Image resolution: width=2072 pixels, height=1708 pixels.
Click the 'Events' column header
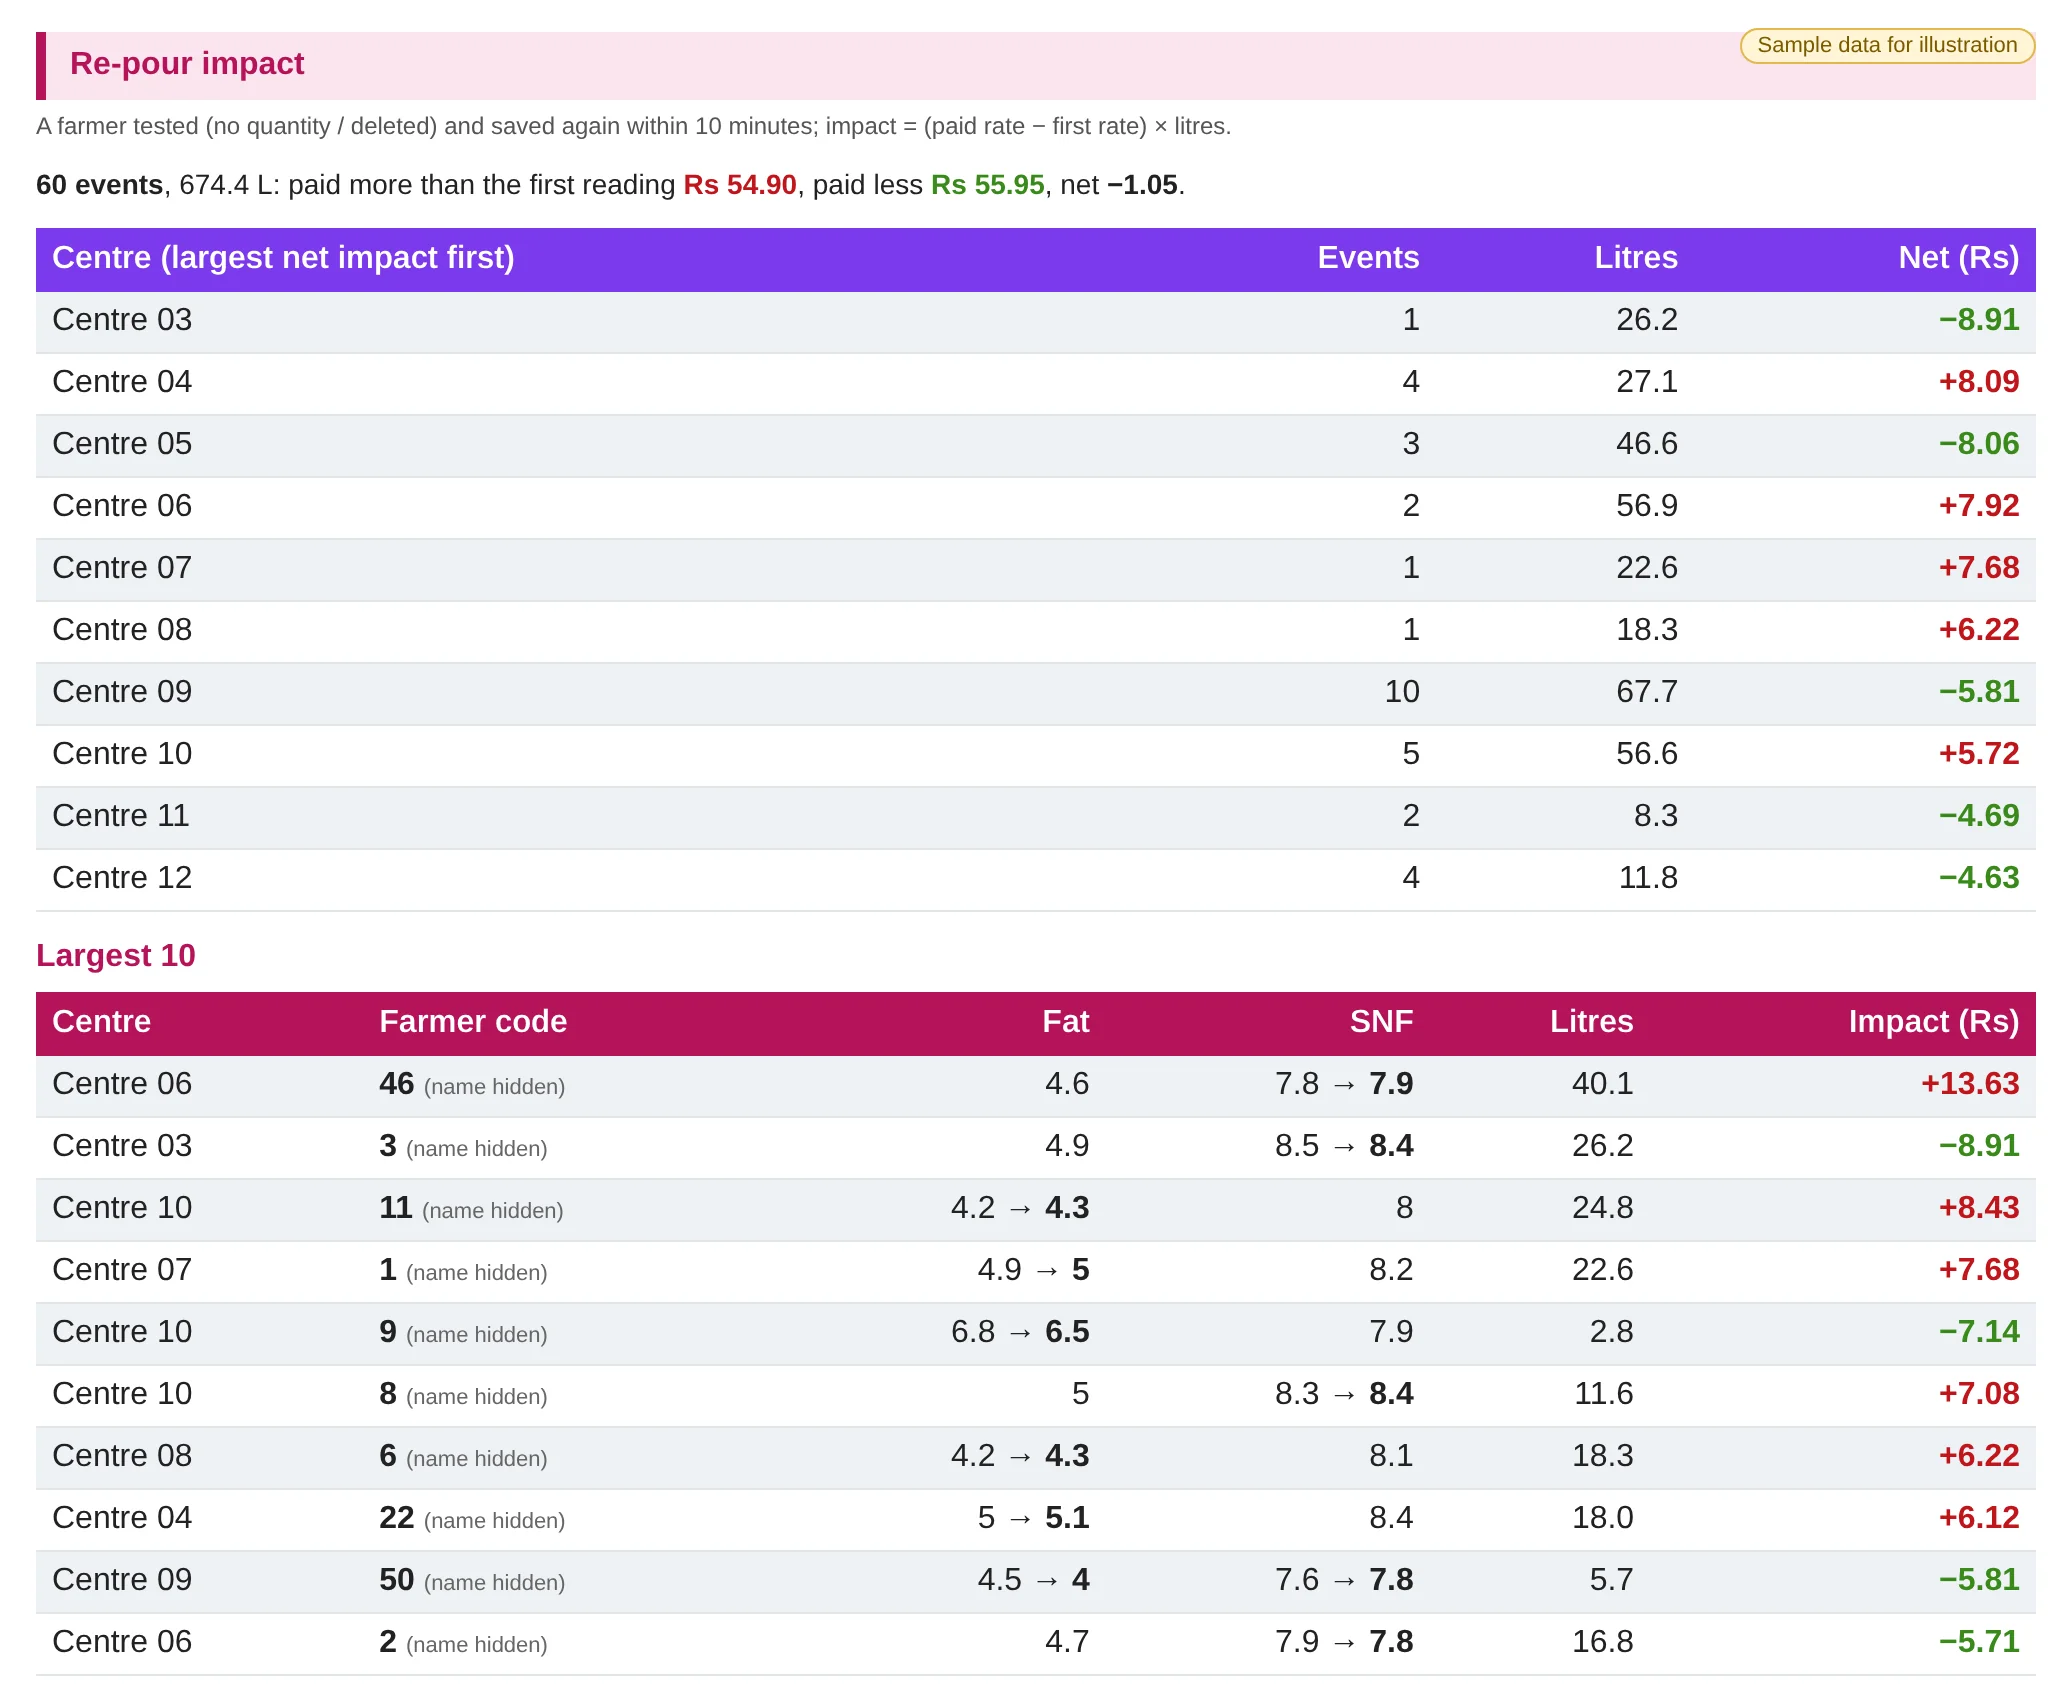[x=1368, y=258]
